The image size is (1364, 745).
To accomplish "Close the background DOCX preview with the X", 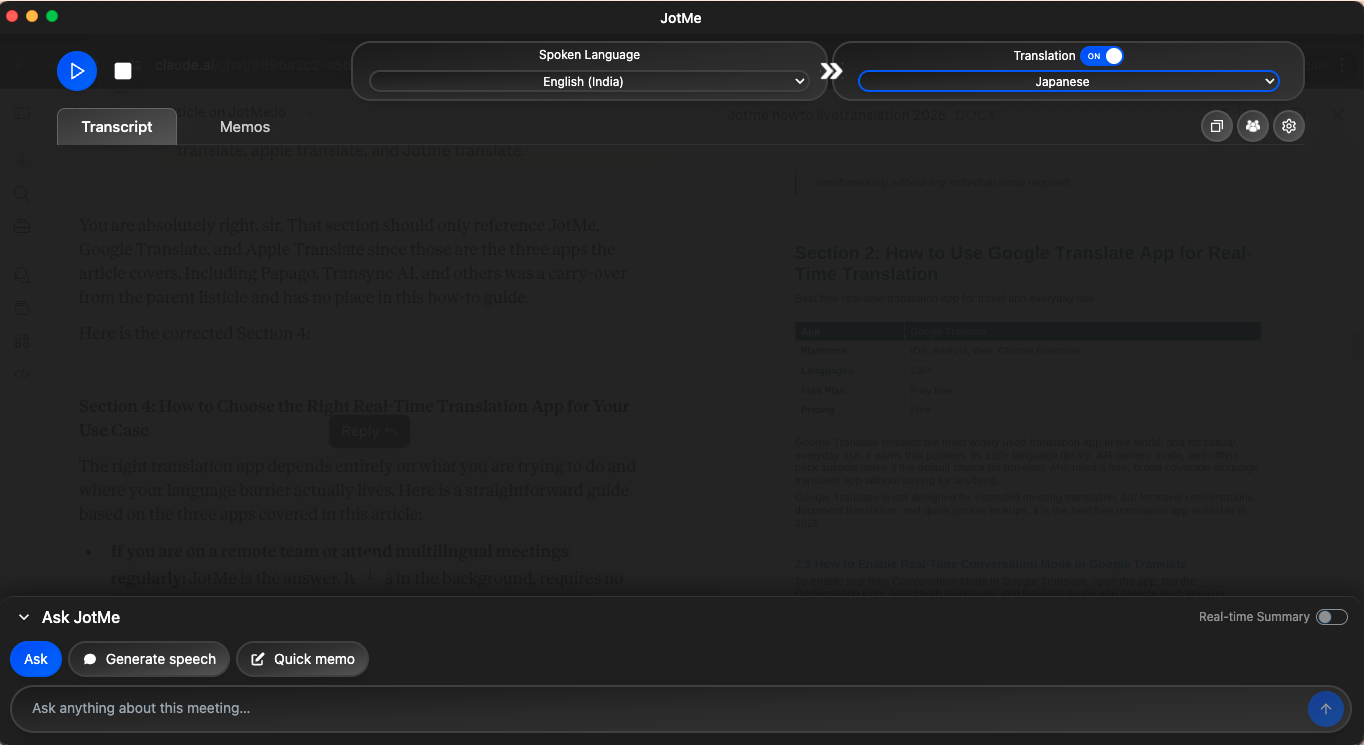I will pyautogui.click(x=1338, y=116).
